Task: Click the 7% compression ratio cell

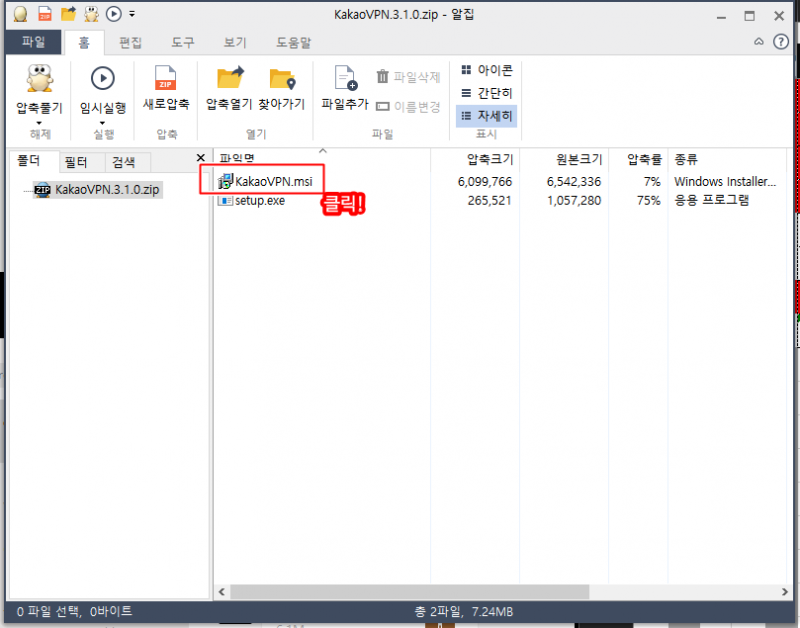Action: point(652,182)
